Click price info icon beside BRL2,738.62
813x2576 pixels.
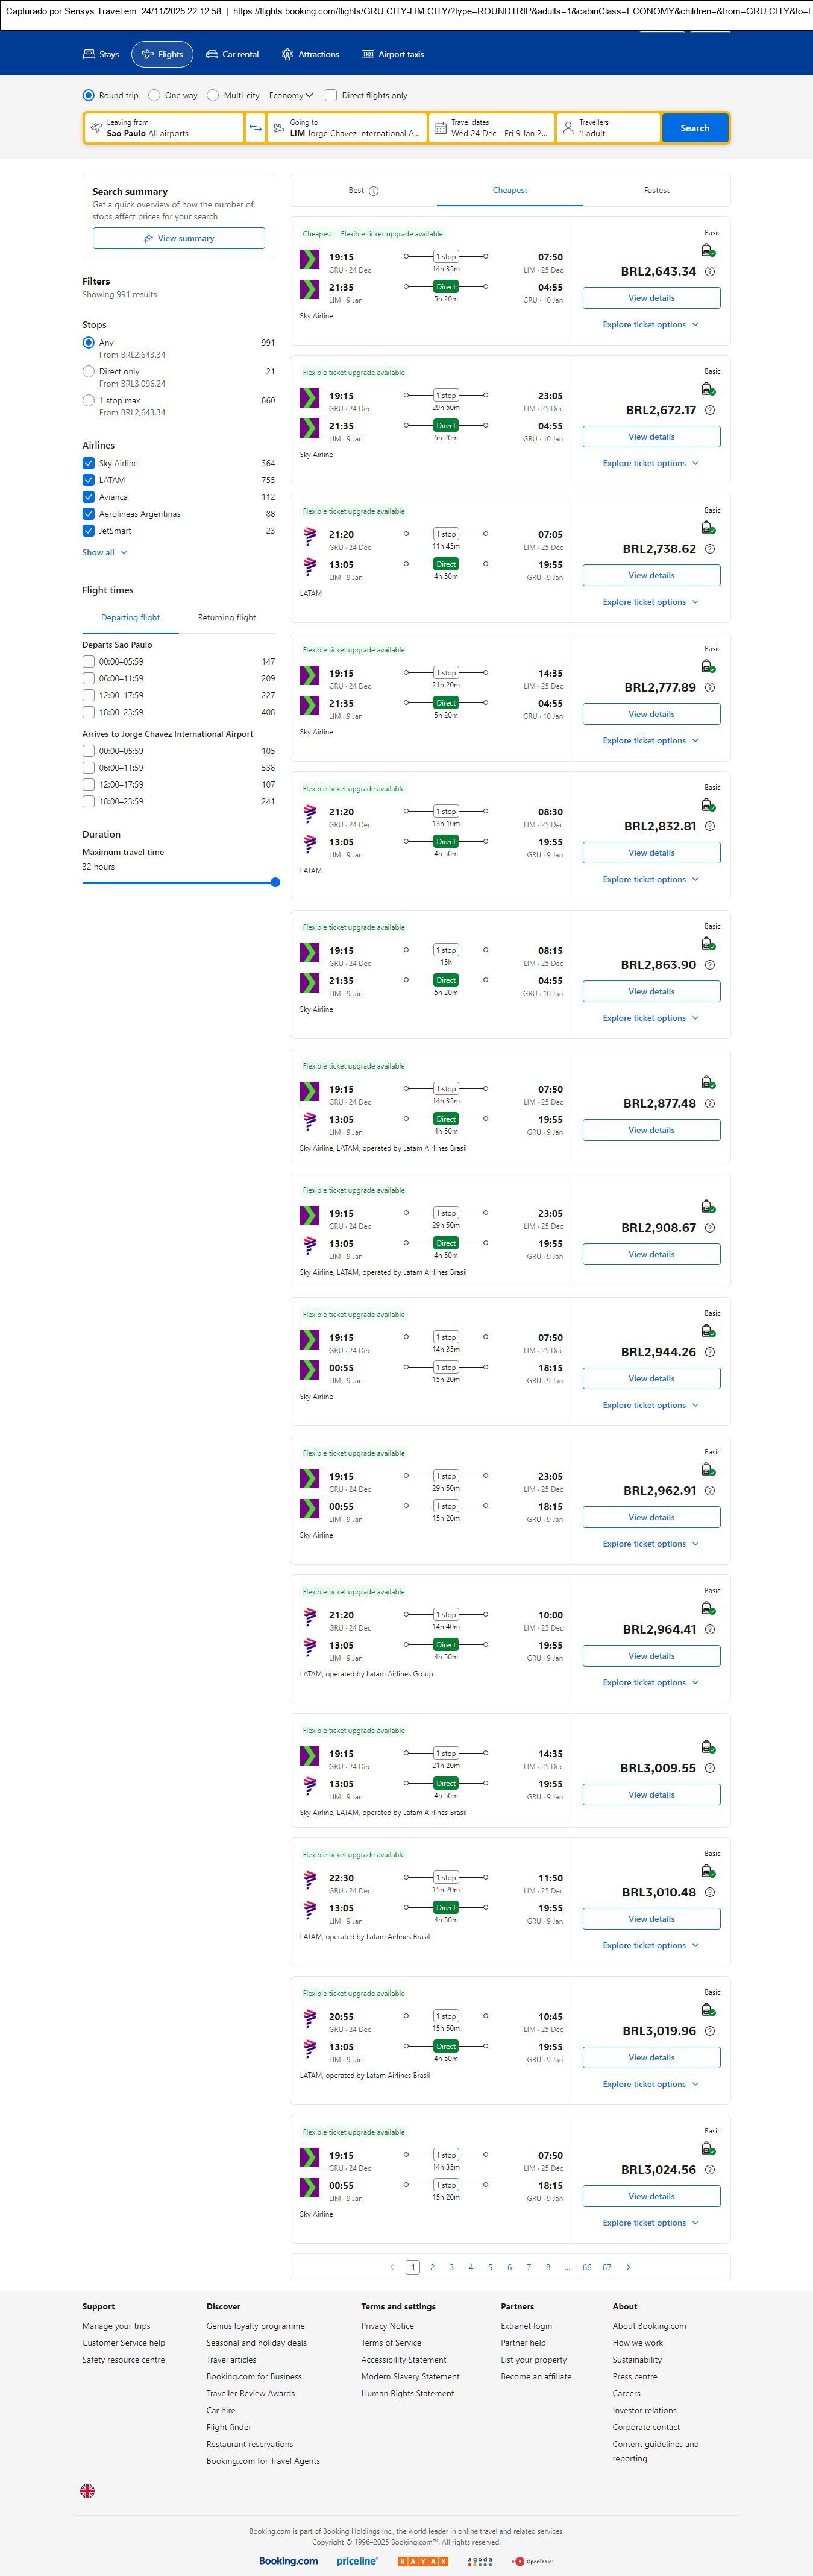(x=710, y=549)
